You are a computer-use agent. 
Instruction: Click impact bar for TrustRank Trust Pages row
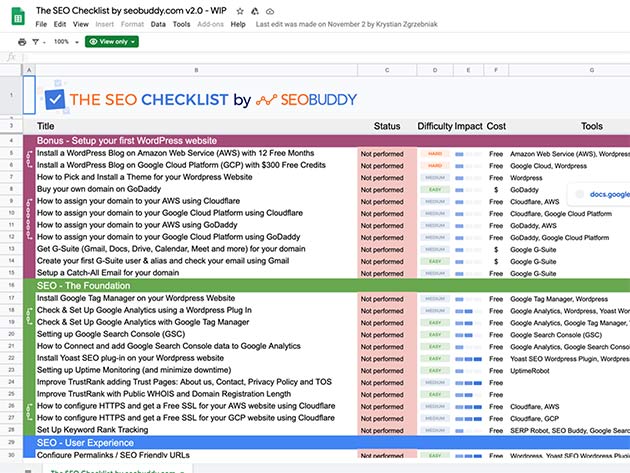point(468,383)
